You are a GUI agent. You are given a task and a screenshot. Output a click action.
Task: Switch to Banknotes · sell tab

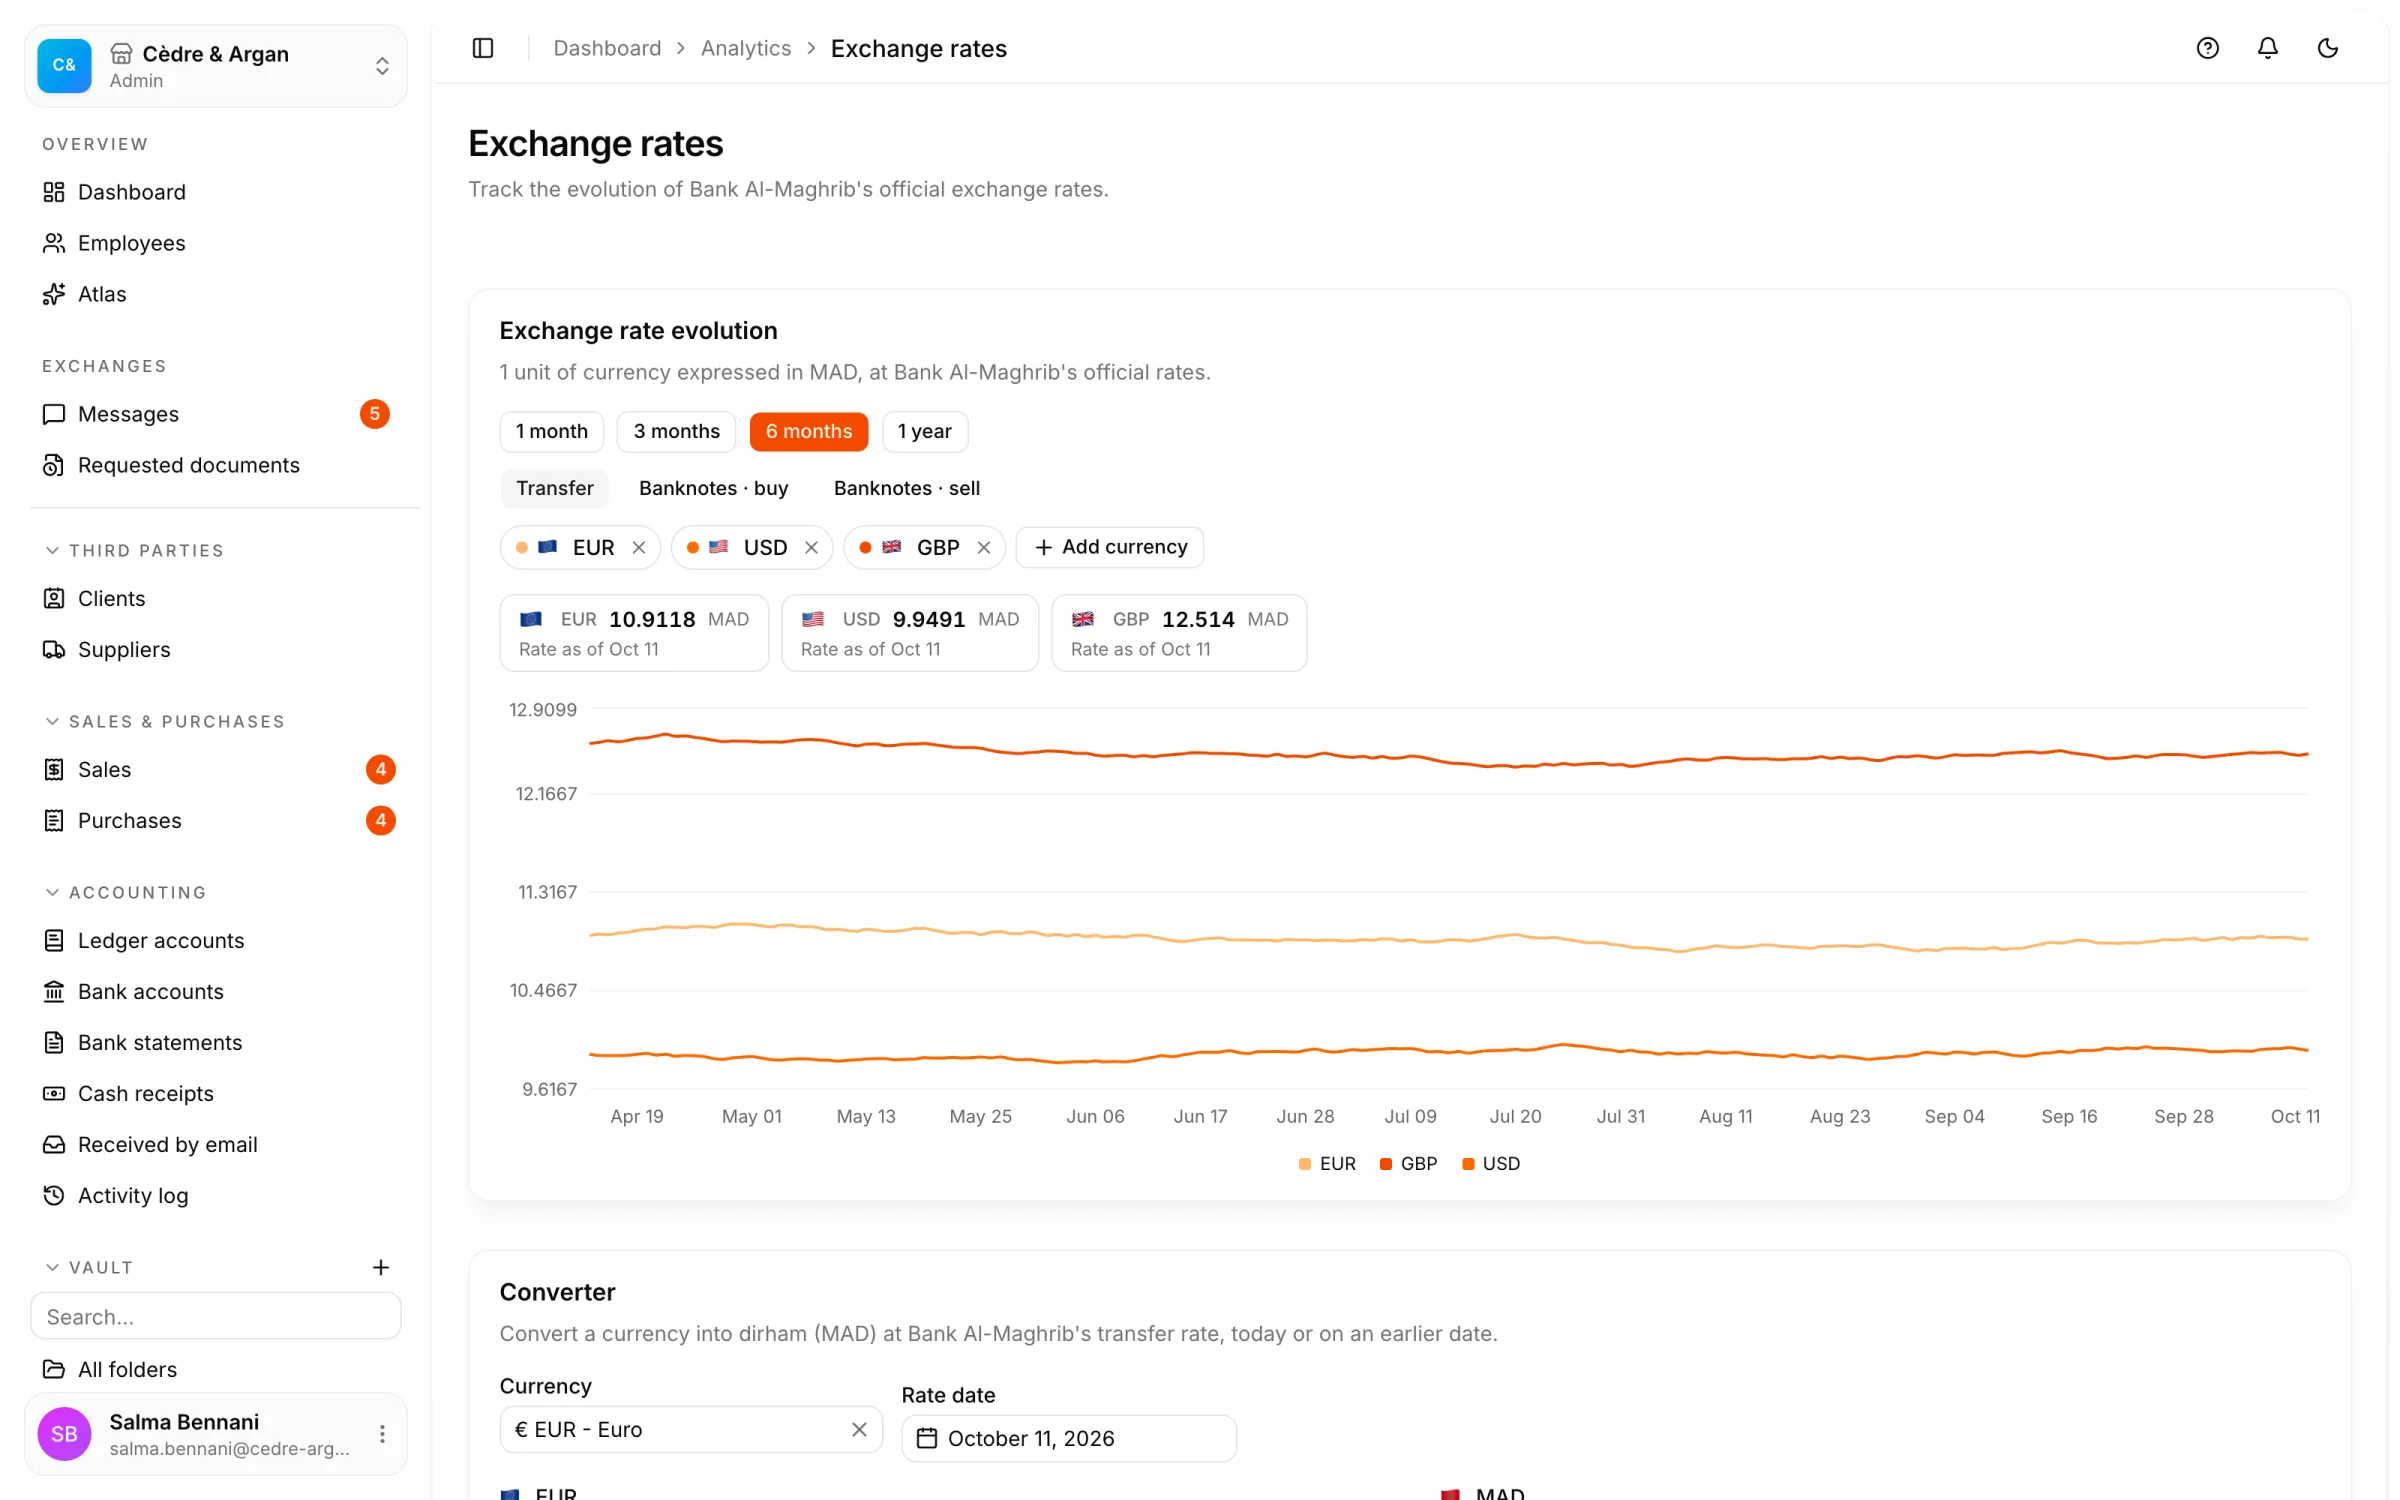pos(907,488)
